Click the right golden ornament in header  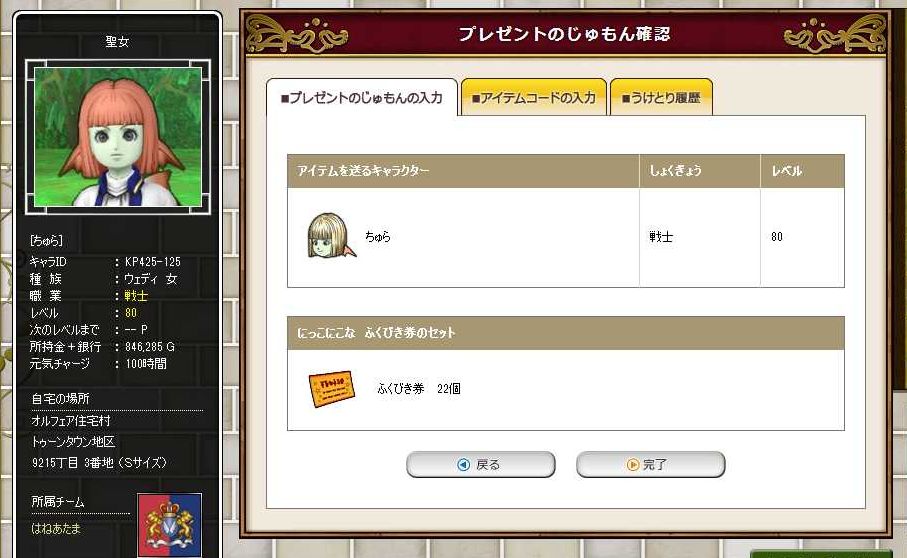point(835,34)
